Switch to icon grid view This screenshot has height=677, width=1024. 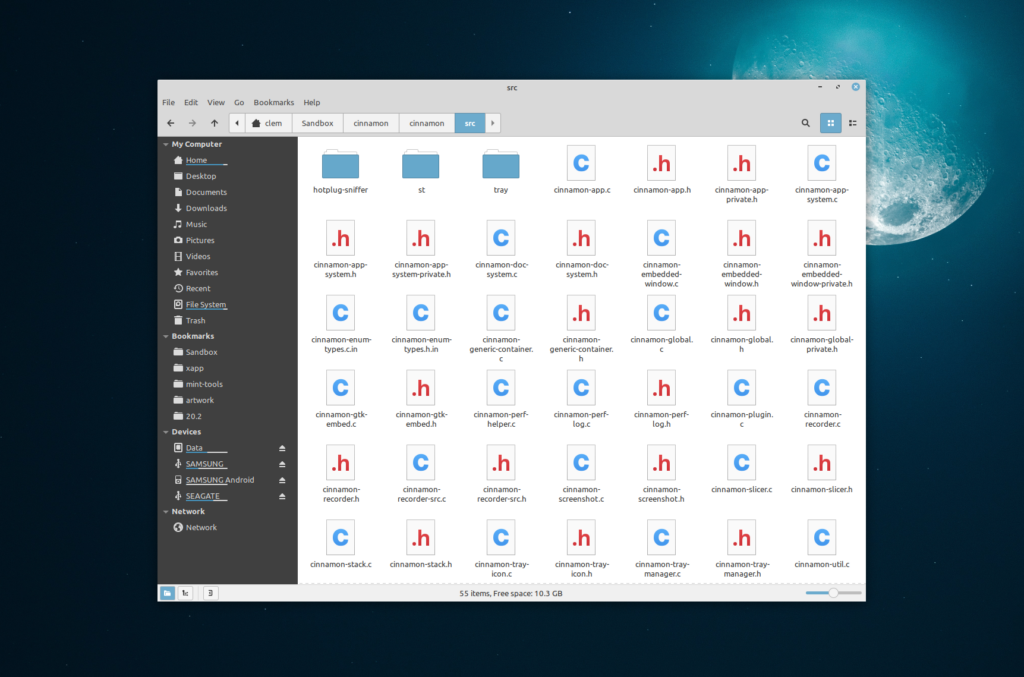click(830, 123)
